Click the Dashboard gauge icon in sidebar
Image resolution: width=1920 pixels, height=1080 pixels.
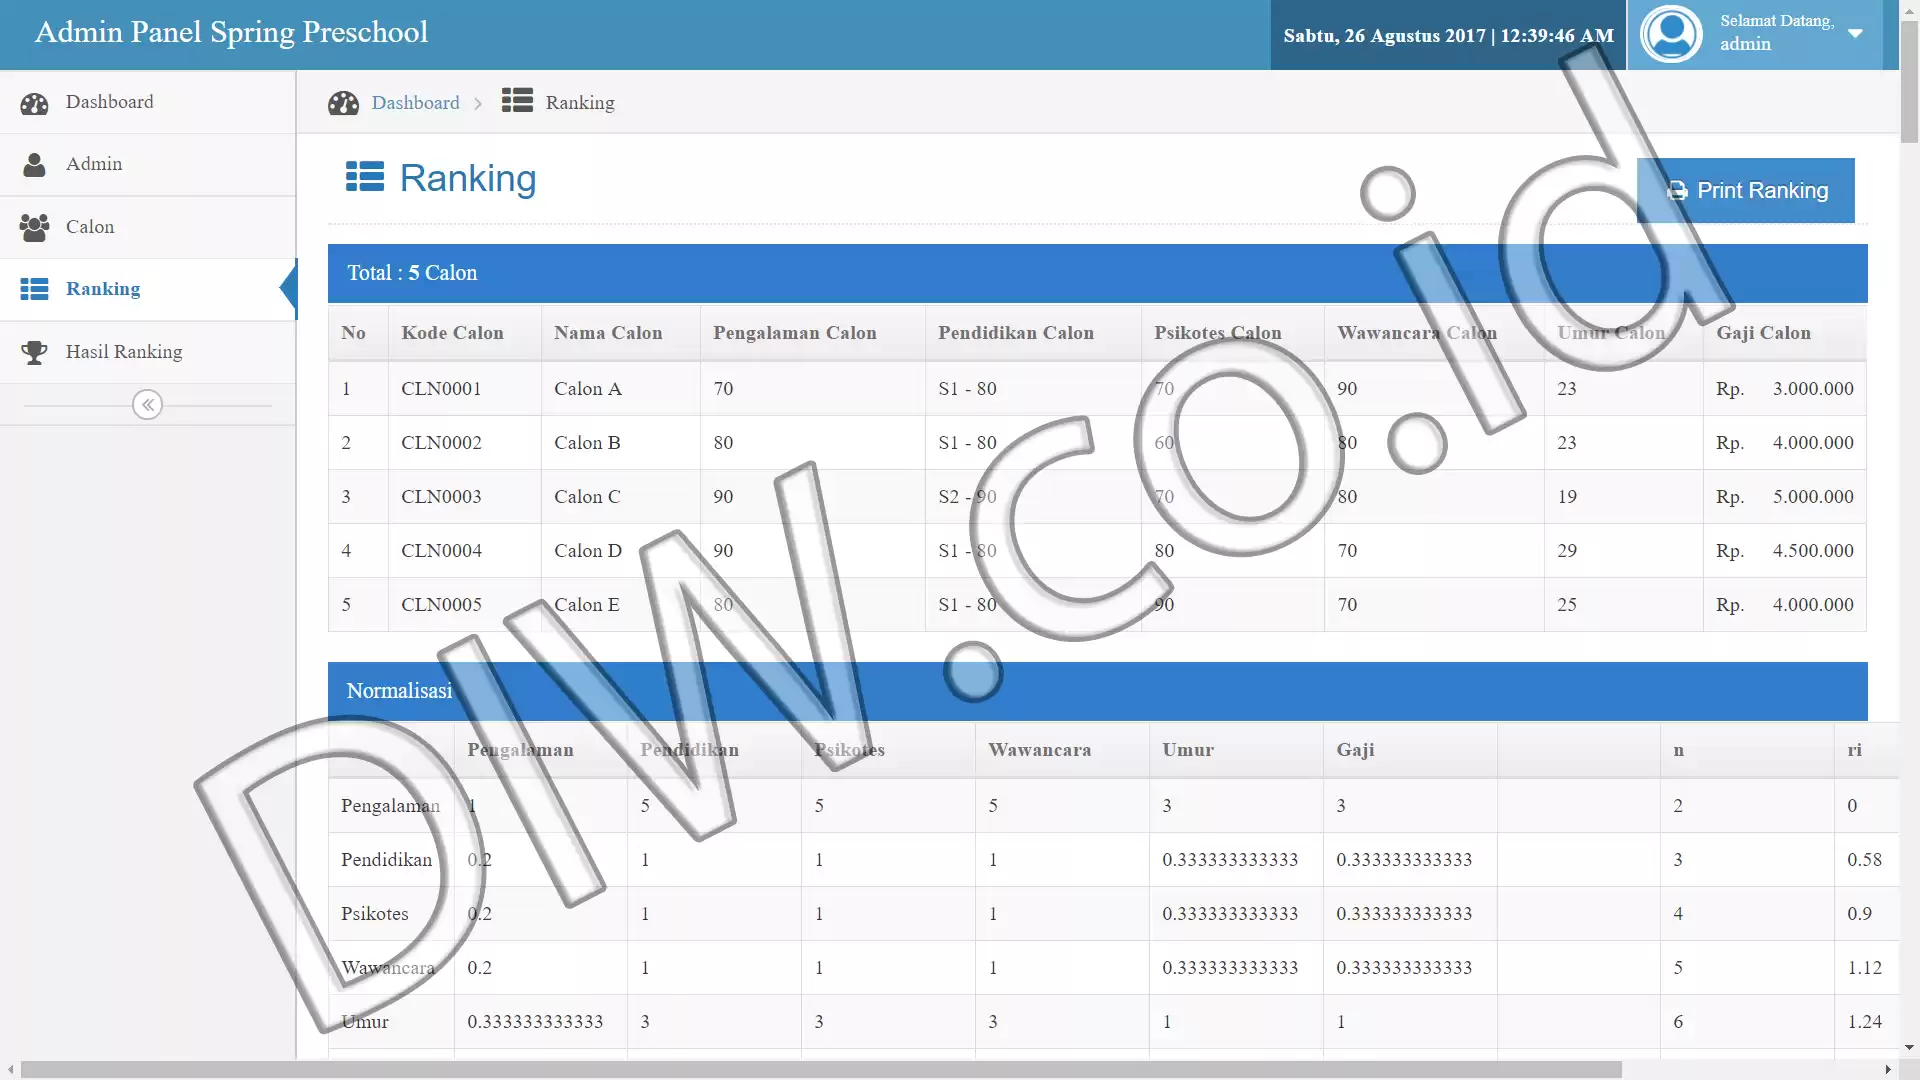(x=34, y=103)
